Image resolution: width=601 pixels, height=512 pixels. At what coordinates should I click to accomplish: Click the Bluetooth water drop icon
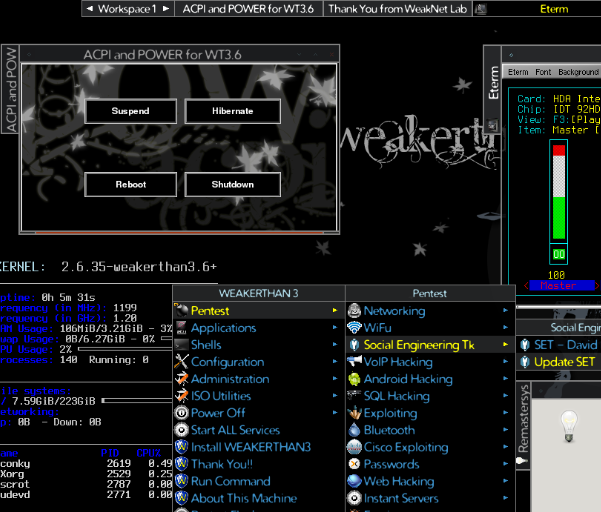click(354, 430)
